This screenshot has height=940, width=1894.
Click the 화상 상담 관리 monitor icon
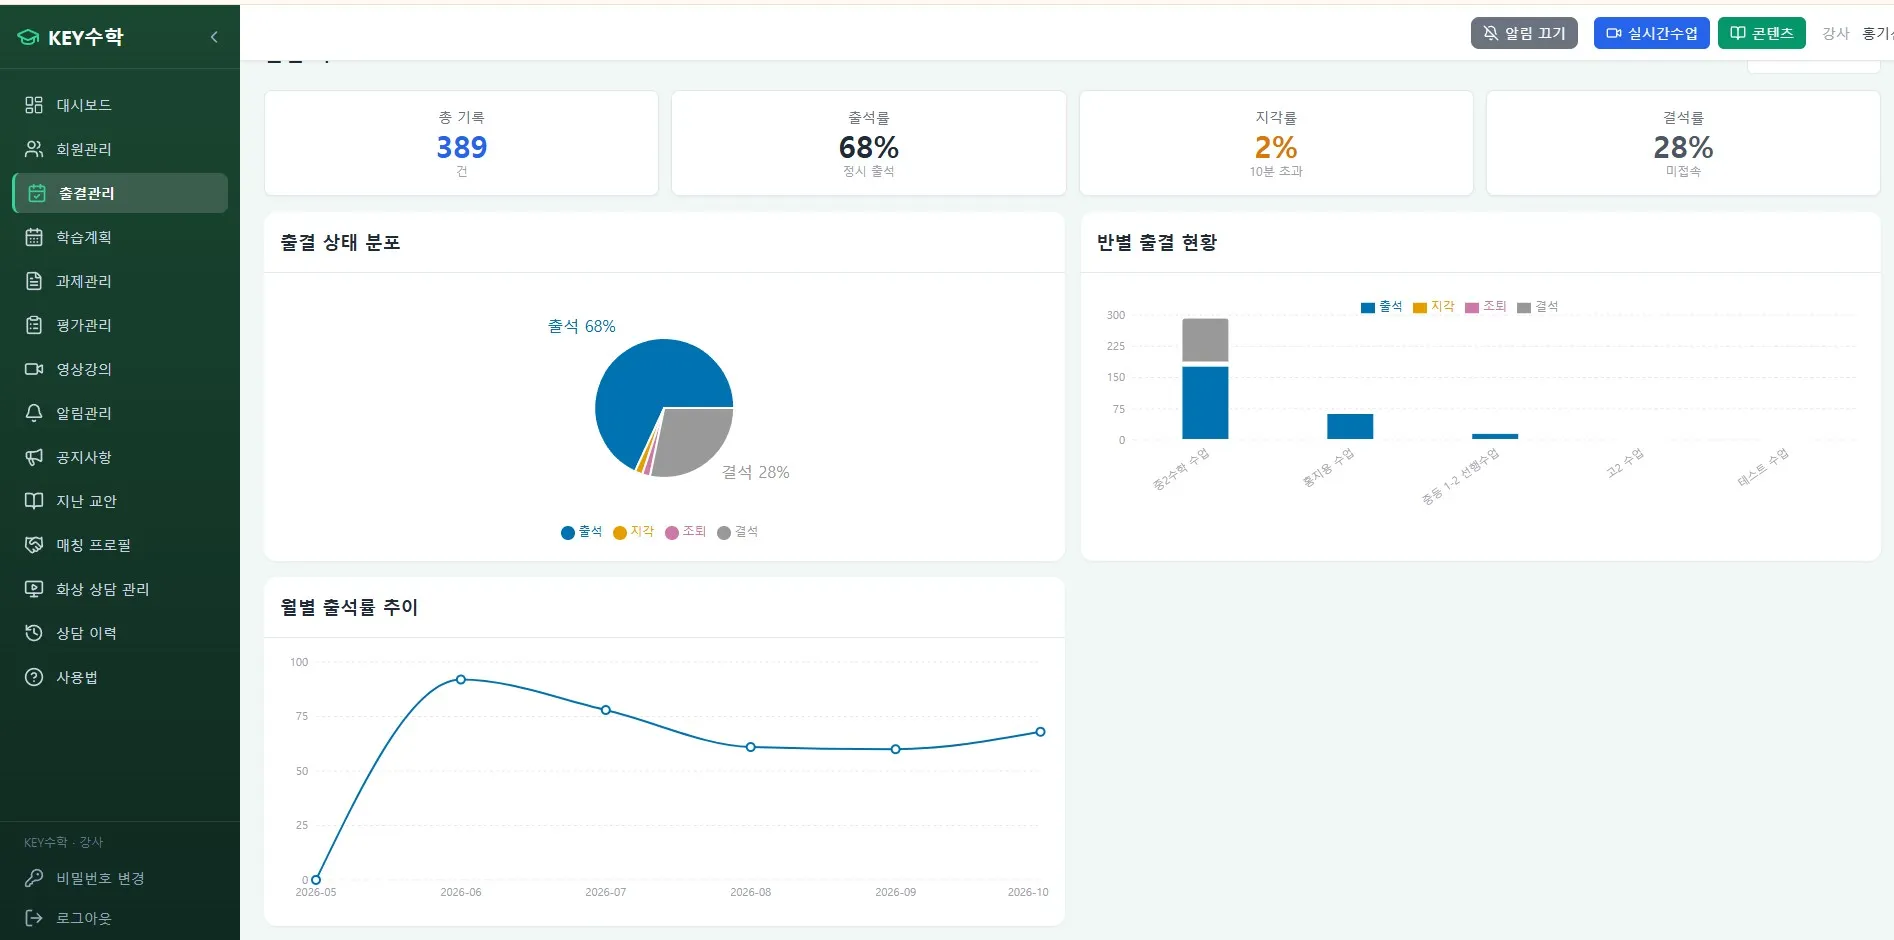(34, 589)
